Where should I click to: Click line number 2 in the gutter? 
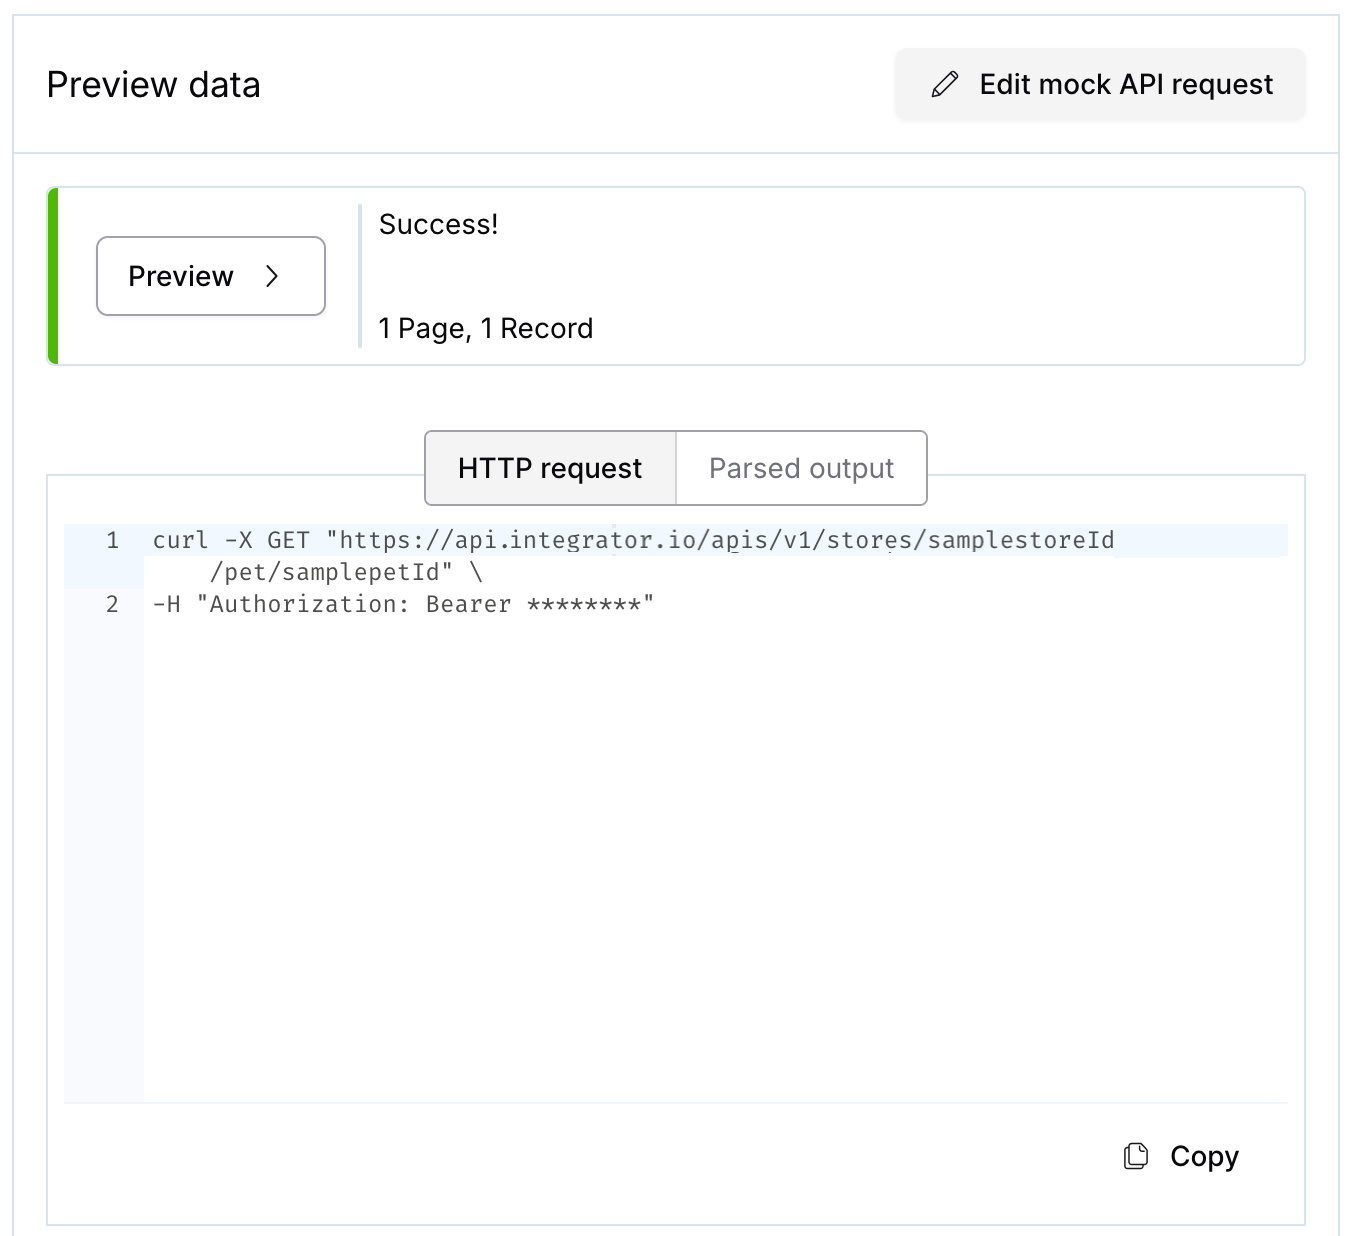112,604
